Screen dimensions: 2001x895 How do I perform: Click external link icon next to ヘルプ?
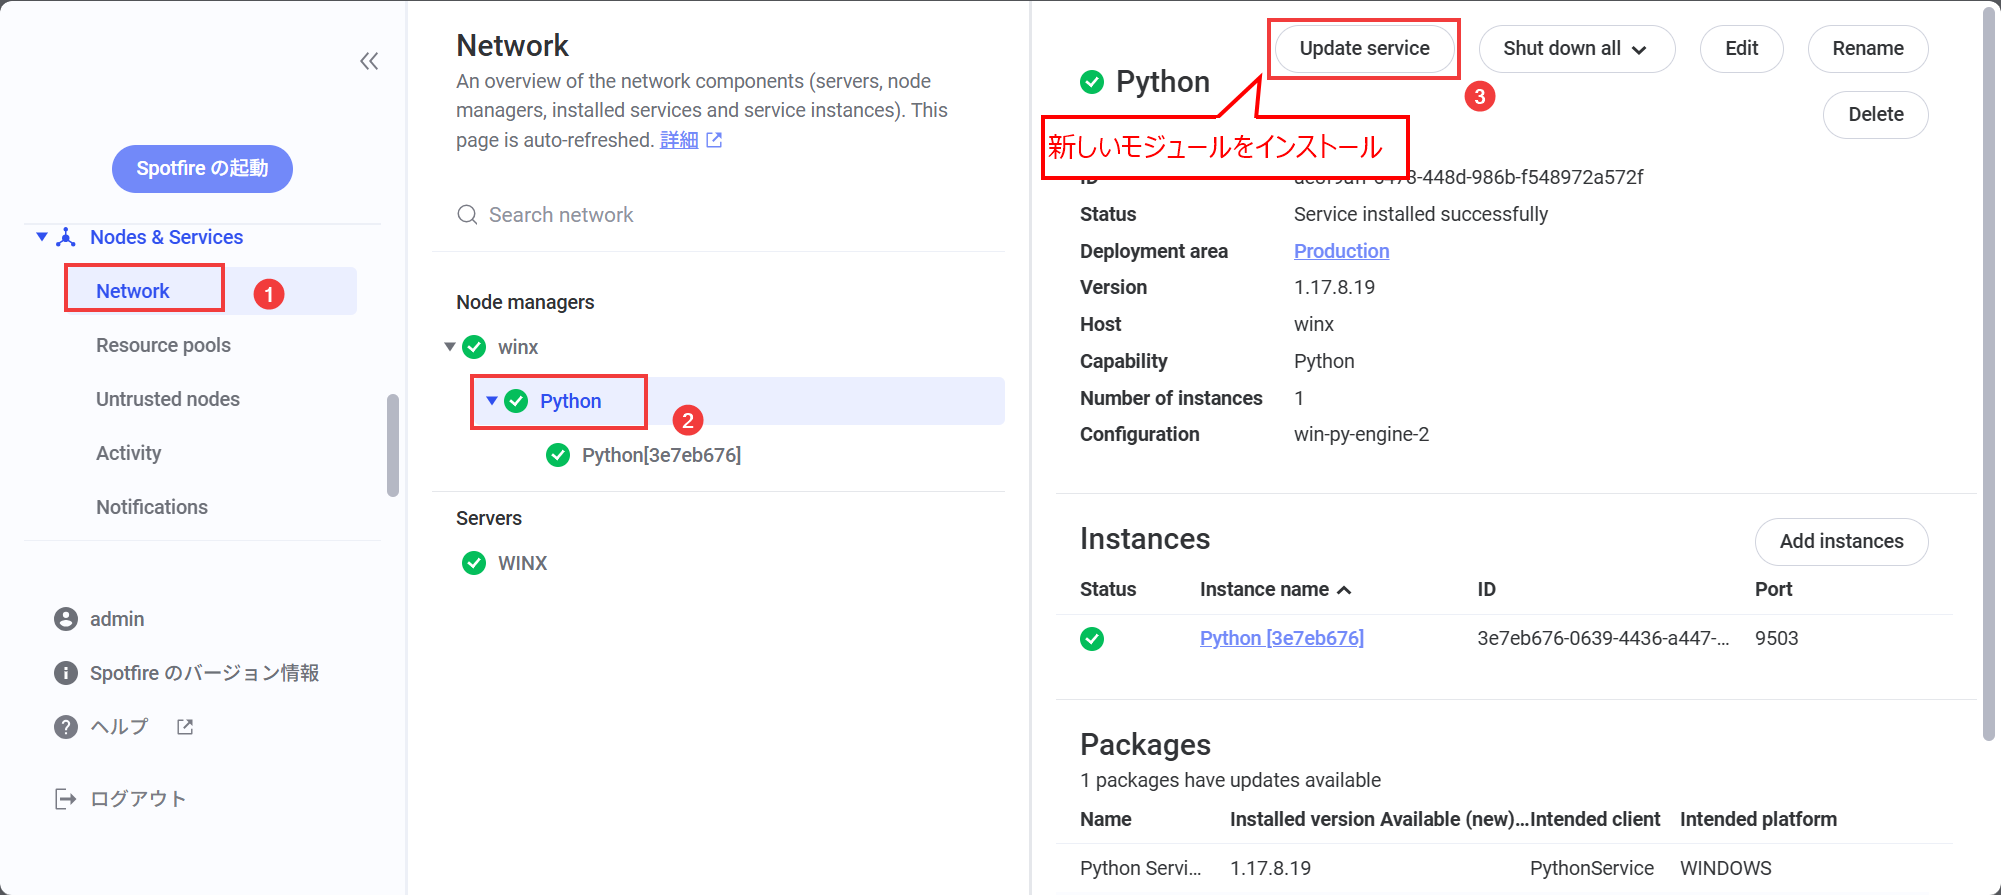[185, 727]
